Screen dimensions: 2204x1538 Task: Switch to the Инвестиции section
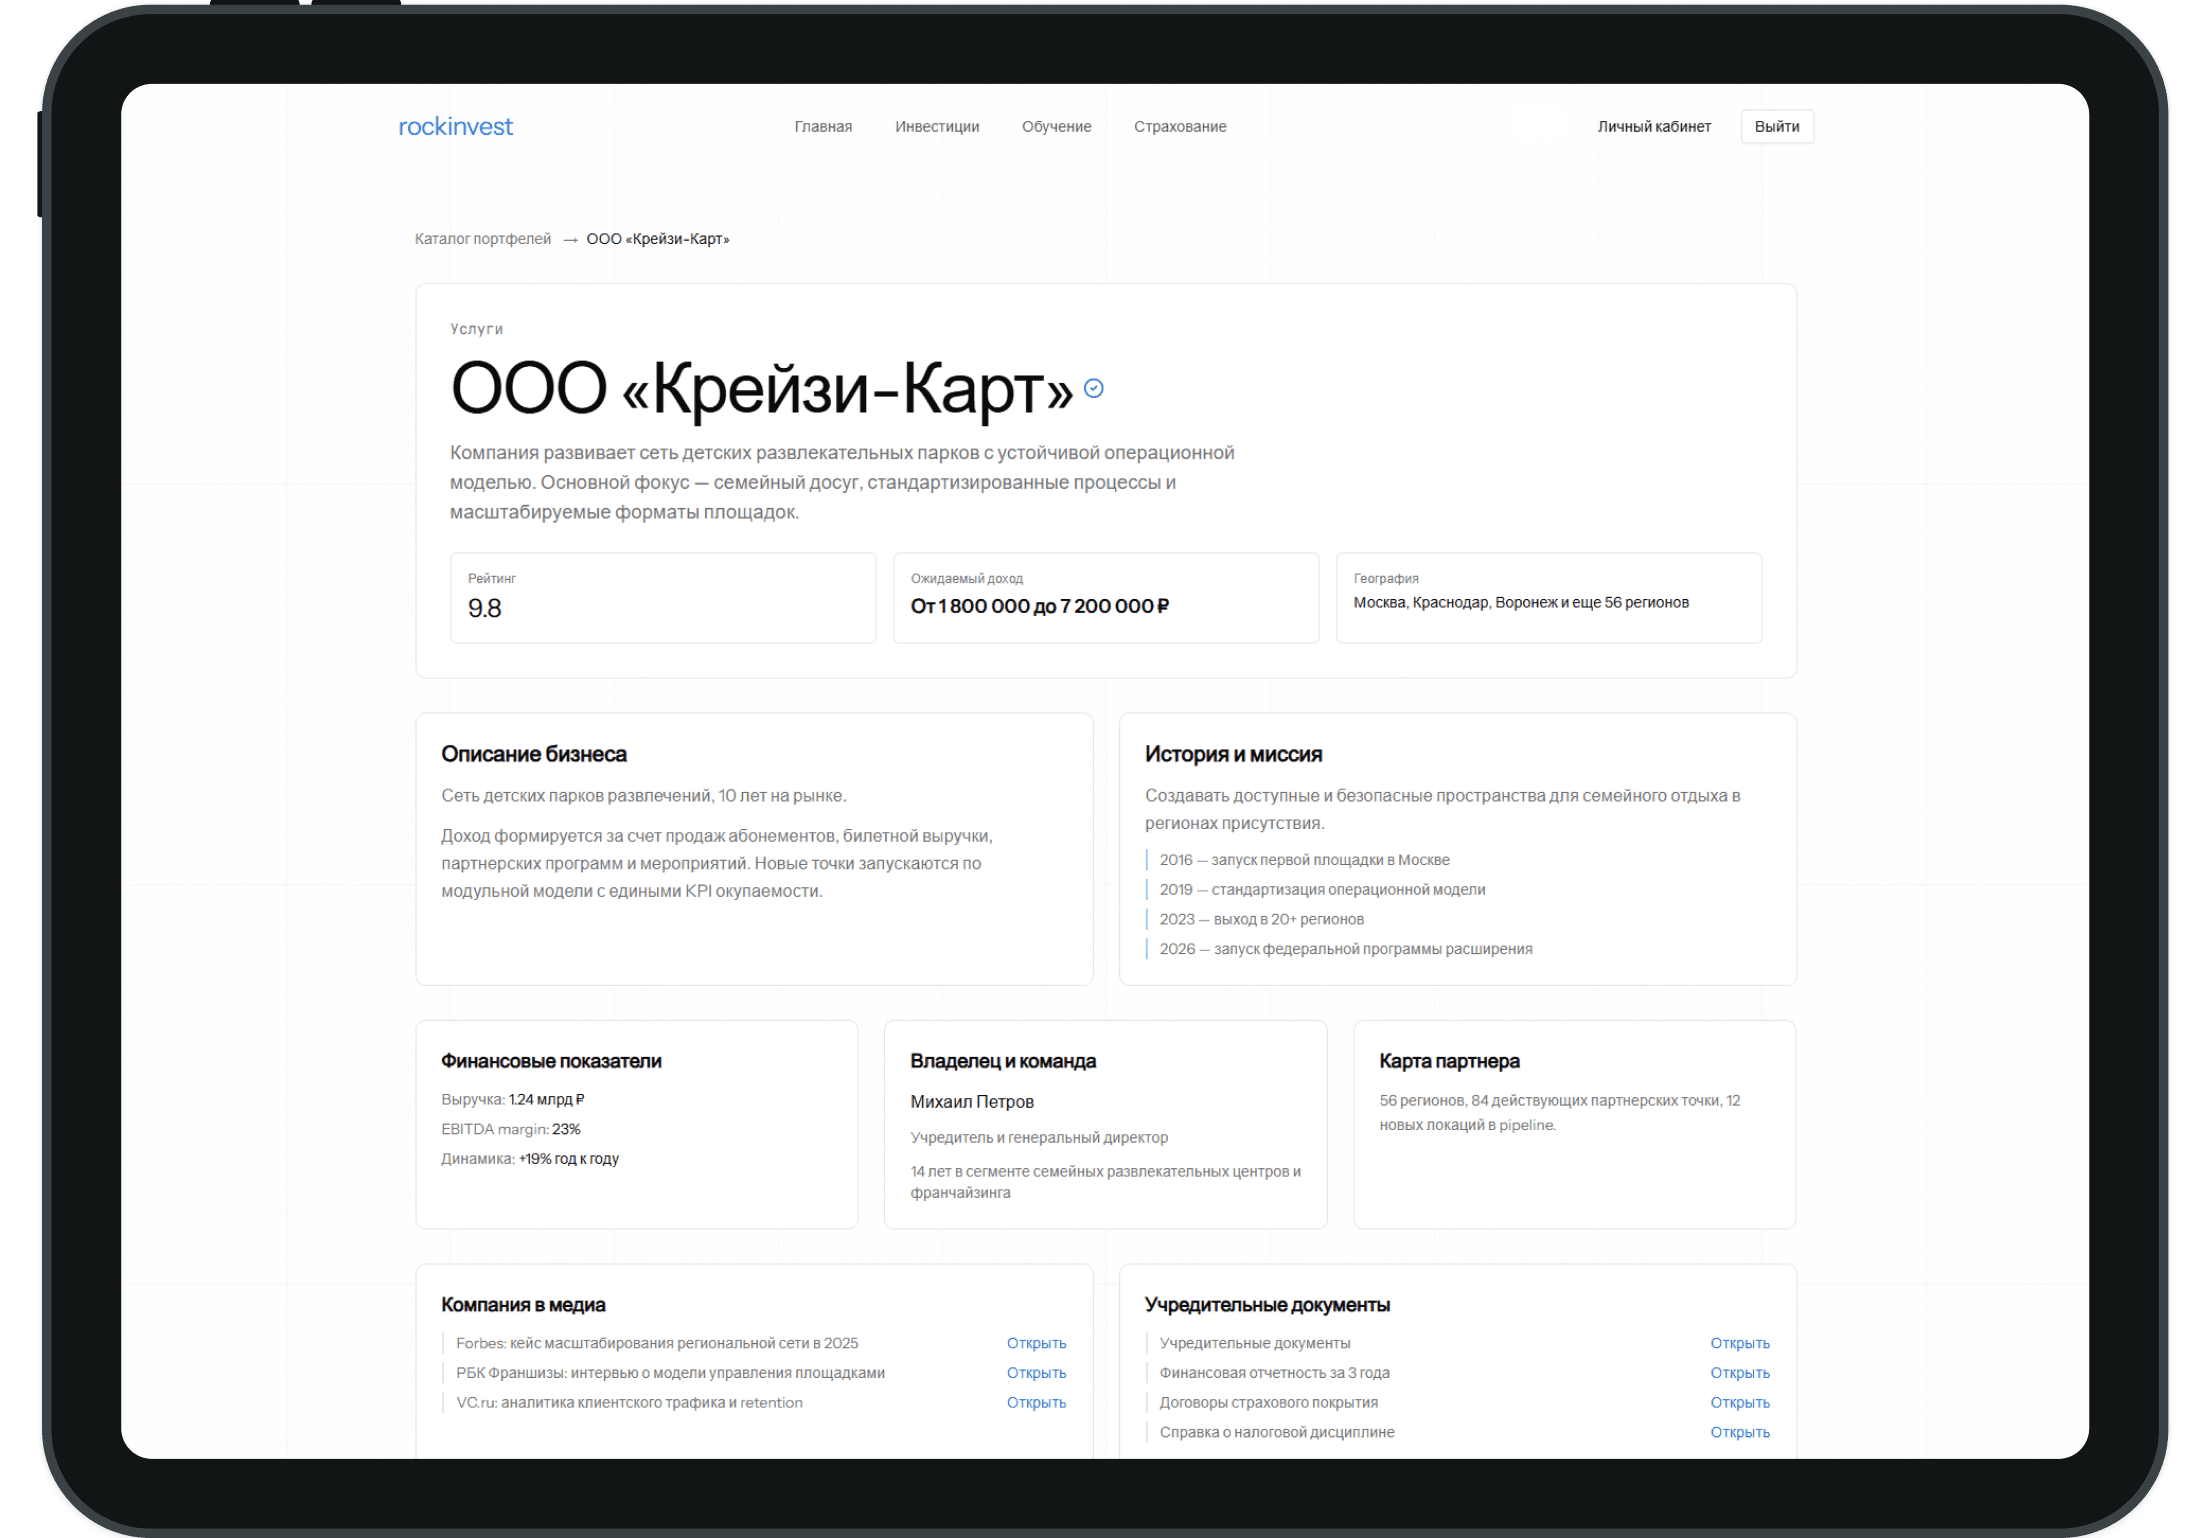[937, 126]
